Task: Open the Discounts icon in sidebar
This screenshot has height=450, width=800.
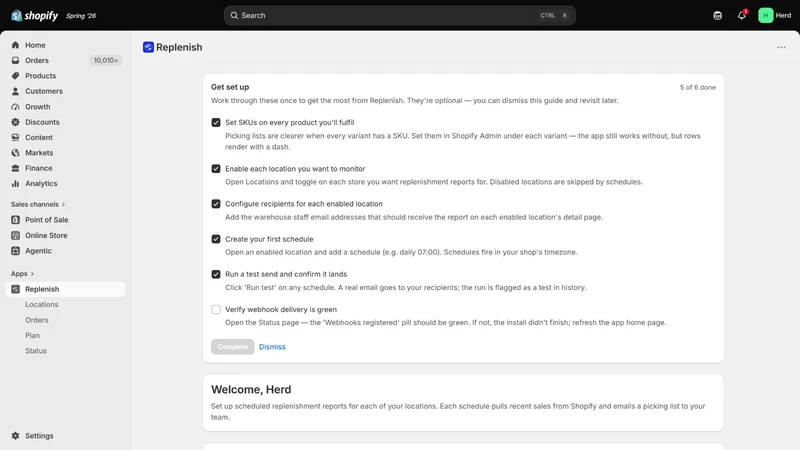Action: [x=15, y=122]
